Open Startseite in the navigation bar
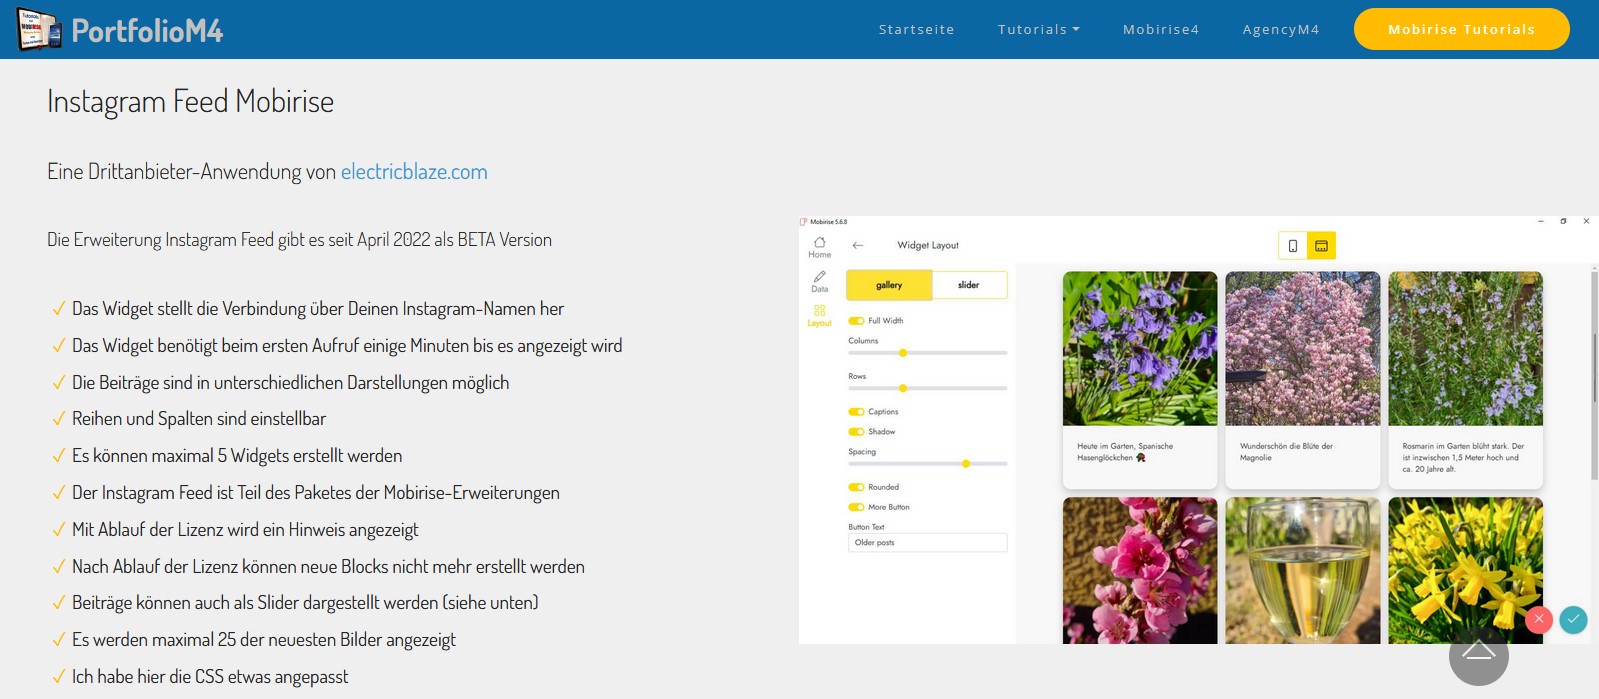Screen dimensions: 1599x699 coord(916,30)
